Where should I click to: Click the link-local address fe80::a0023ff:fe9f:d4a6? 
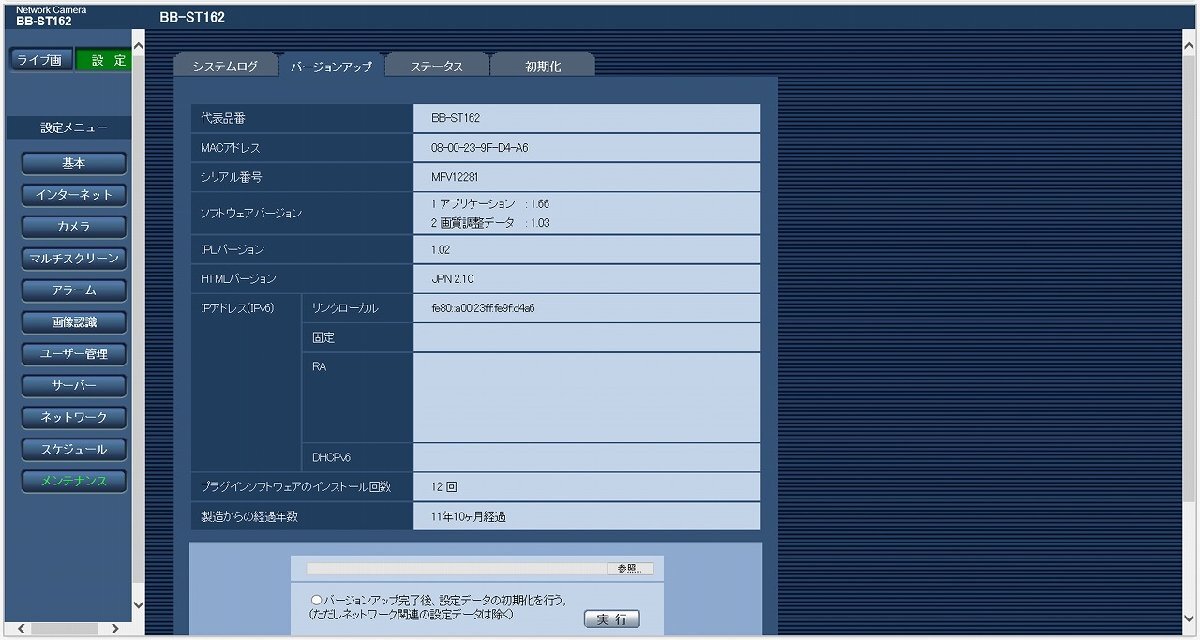(483, 308)
